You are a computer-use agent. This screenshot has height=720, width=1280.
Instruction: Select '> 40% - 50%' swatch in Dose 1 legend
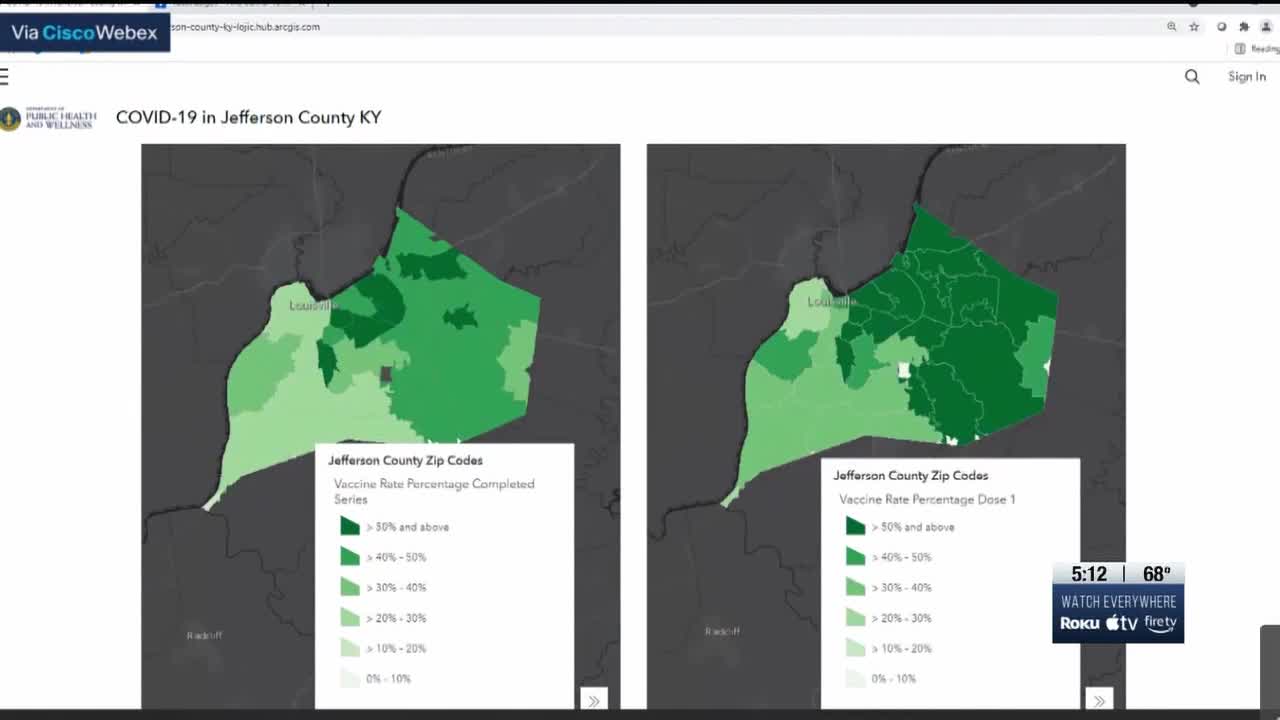(x=855, y=557)
